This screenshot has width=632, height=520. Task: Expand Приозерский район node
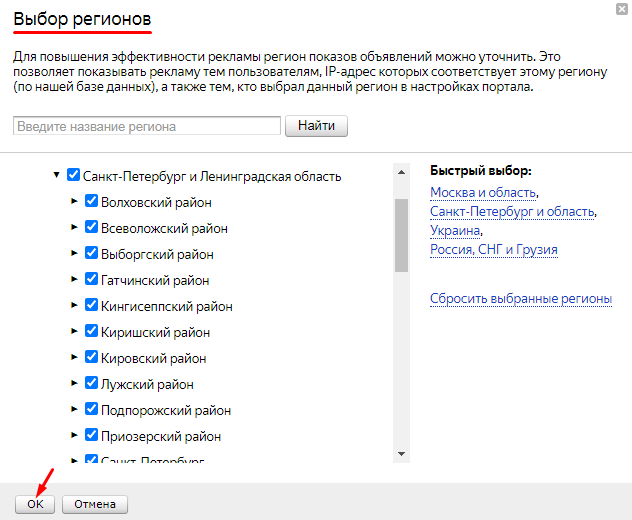click(74, 436)
